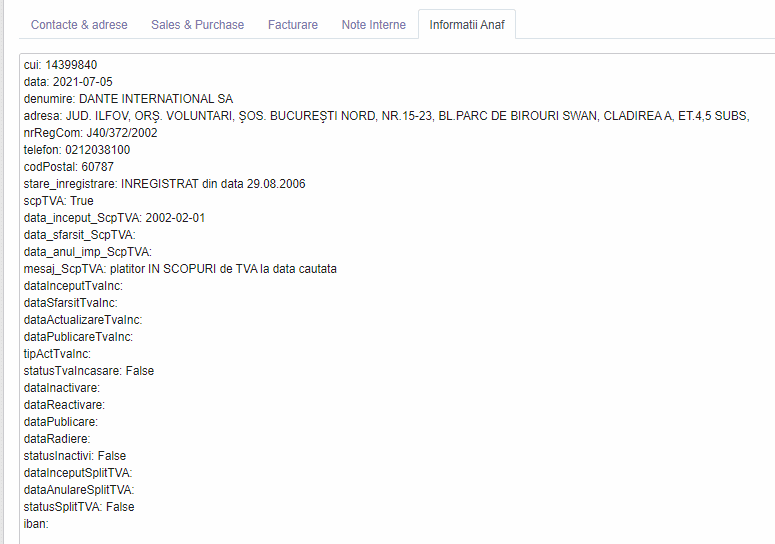The height and width of the screenshot is (544, 775).
Task: Click the stare_inregistrare INREGISTRAT line
Action: point(165,184)
